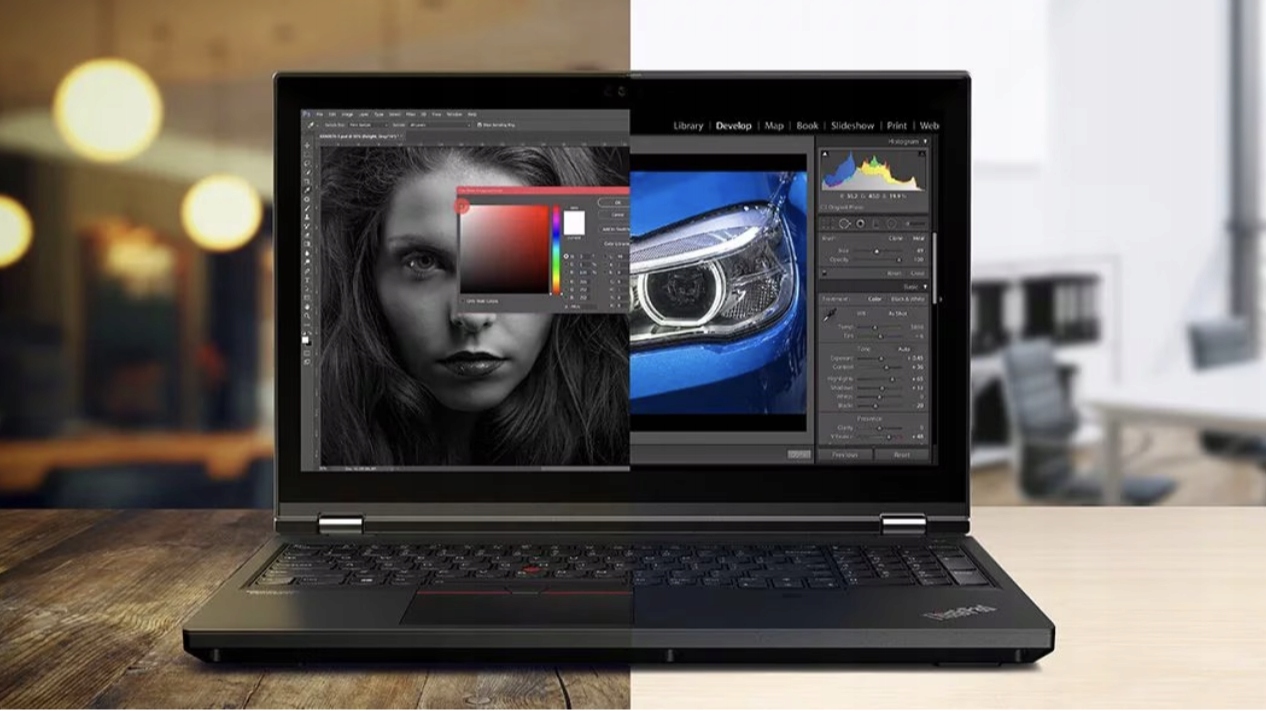Select the H radio button in Color Picker
Viewport: 1266px width, 711px height.
[566, 257]
